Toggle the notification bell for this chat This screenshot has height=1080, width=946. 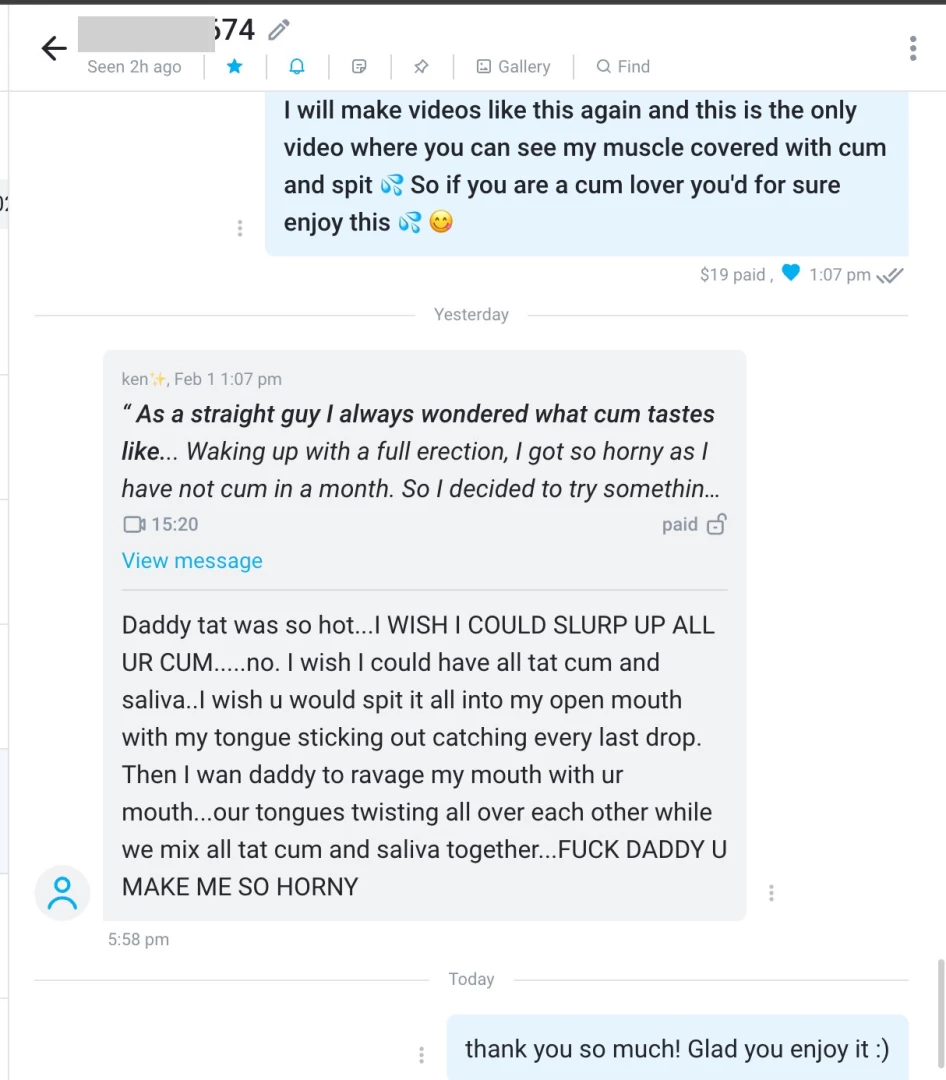click(296, 66)
